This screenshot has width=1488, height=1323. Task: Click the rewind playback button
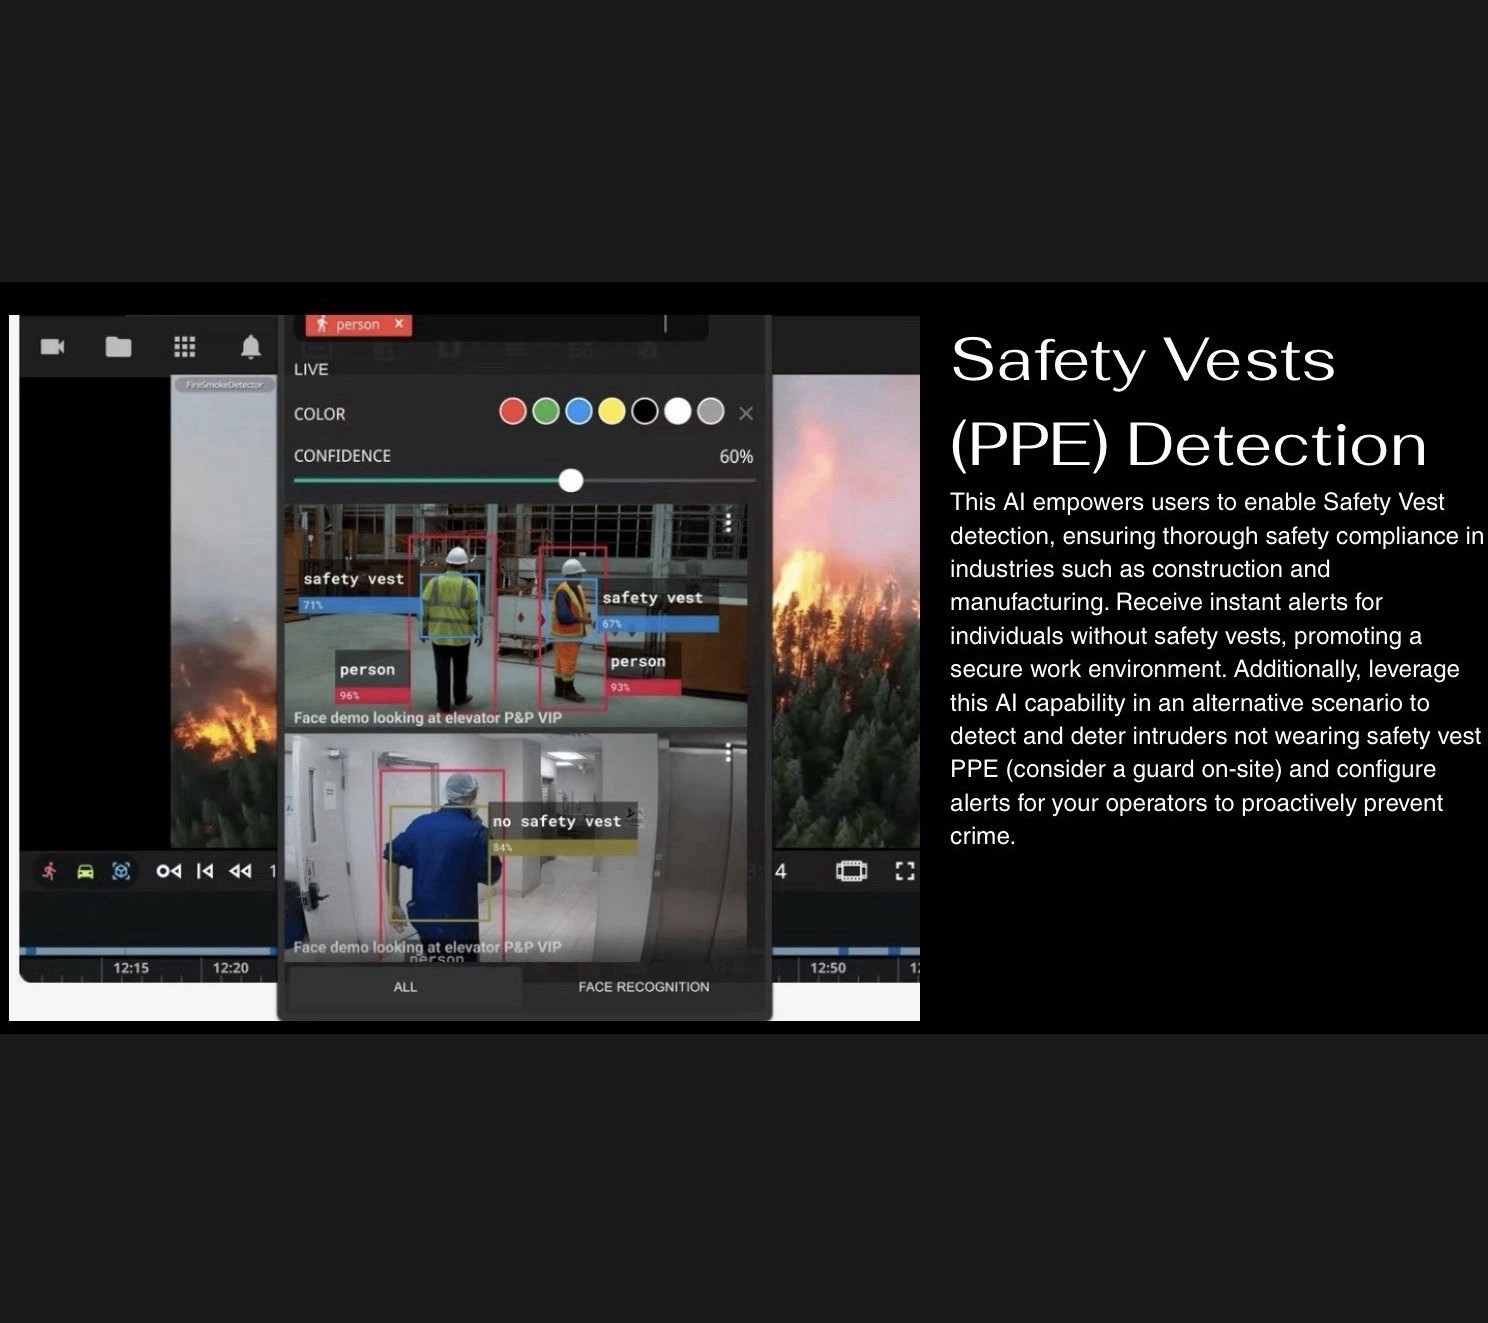click(x=240, y=871)
